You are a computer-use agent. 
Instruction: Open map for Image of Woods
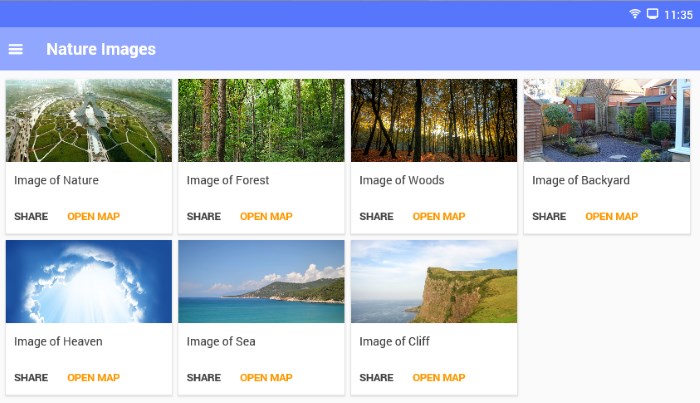point(439,216)
